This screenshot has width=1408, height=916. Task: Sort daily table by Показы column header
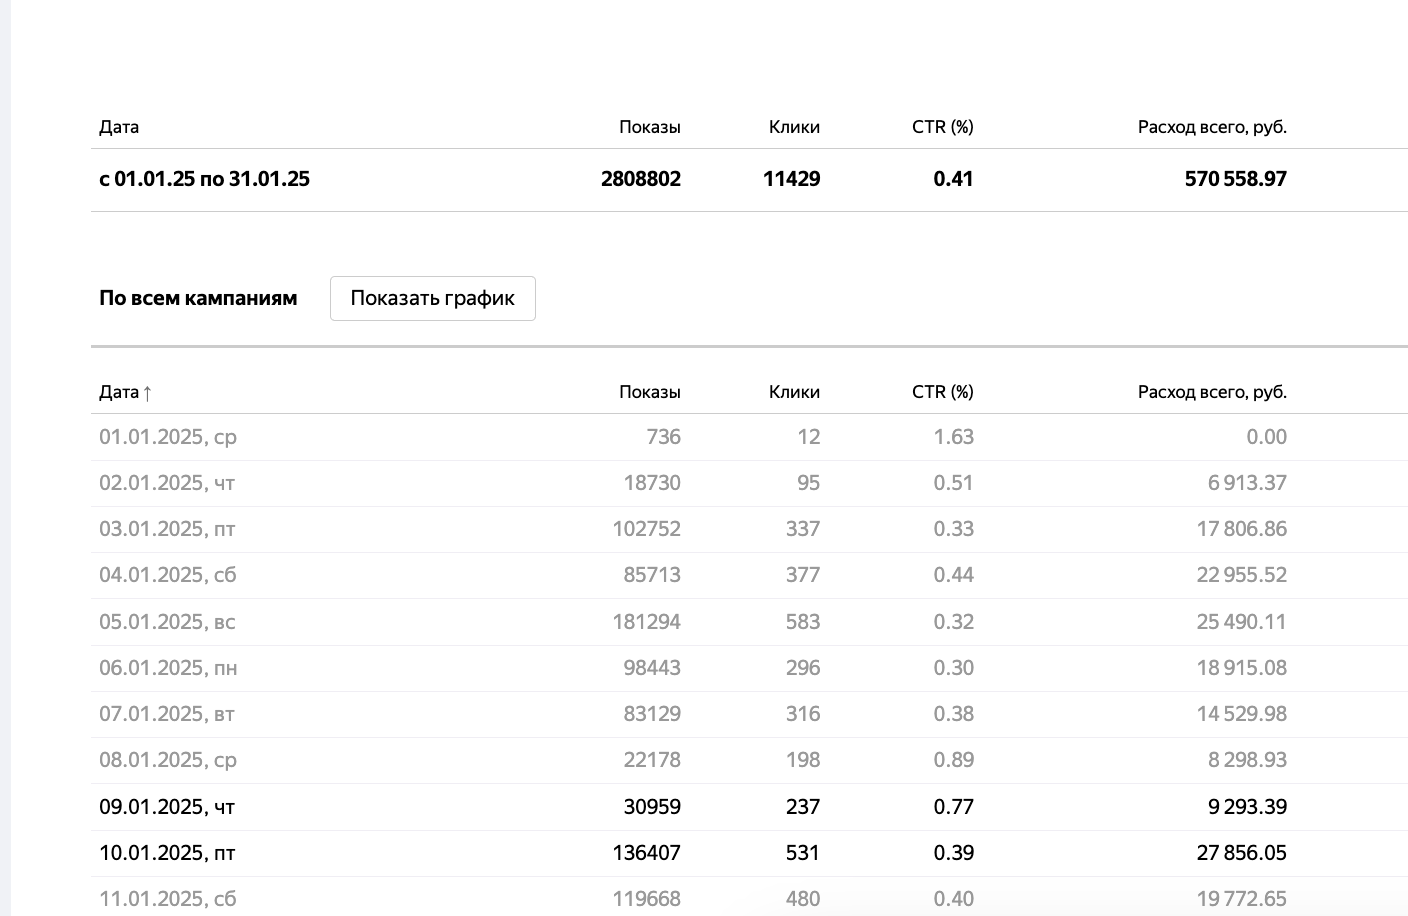pyautogui.click(x=649, y=392)
